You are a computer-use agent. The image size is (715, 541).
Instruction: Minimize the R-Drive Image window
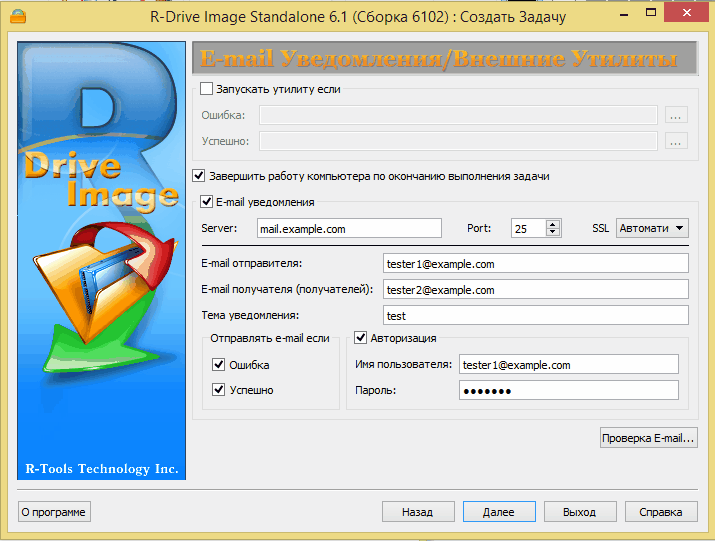pos(624,15)
